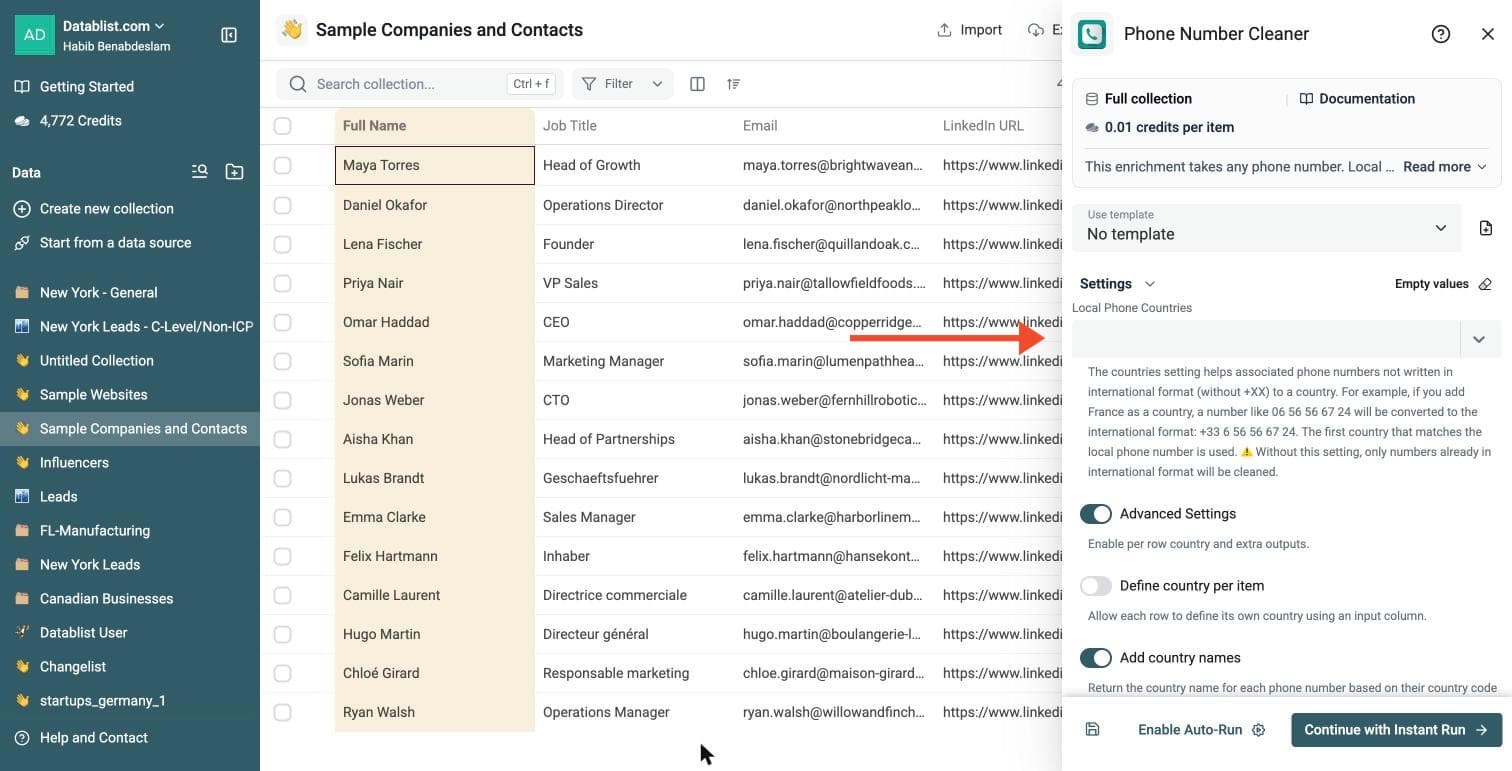
Task: Toggle Advanced Settings switch off
Action: pyautogui.click(x=1096, y=514)
